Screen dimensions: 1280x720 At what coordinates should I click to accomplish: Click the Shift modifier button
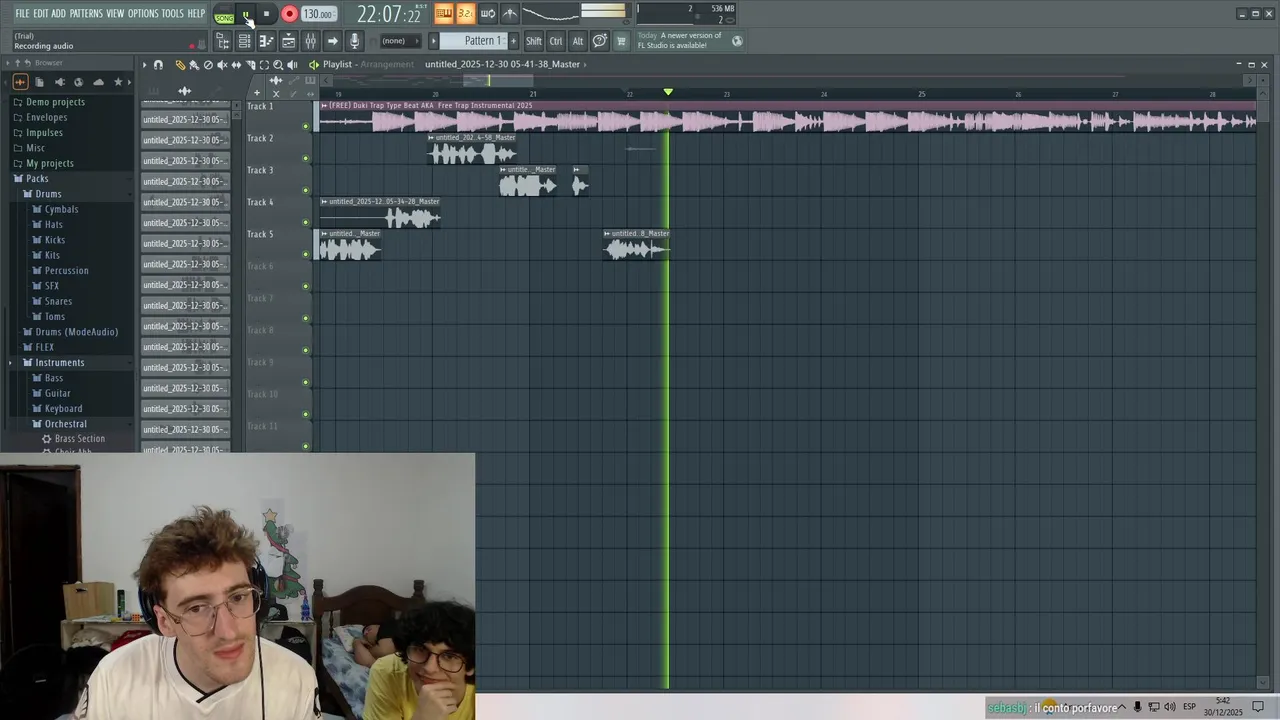[534, 41]
